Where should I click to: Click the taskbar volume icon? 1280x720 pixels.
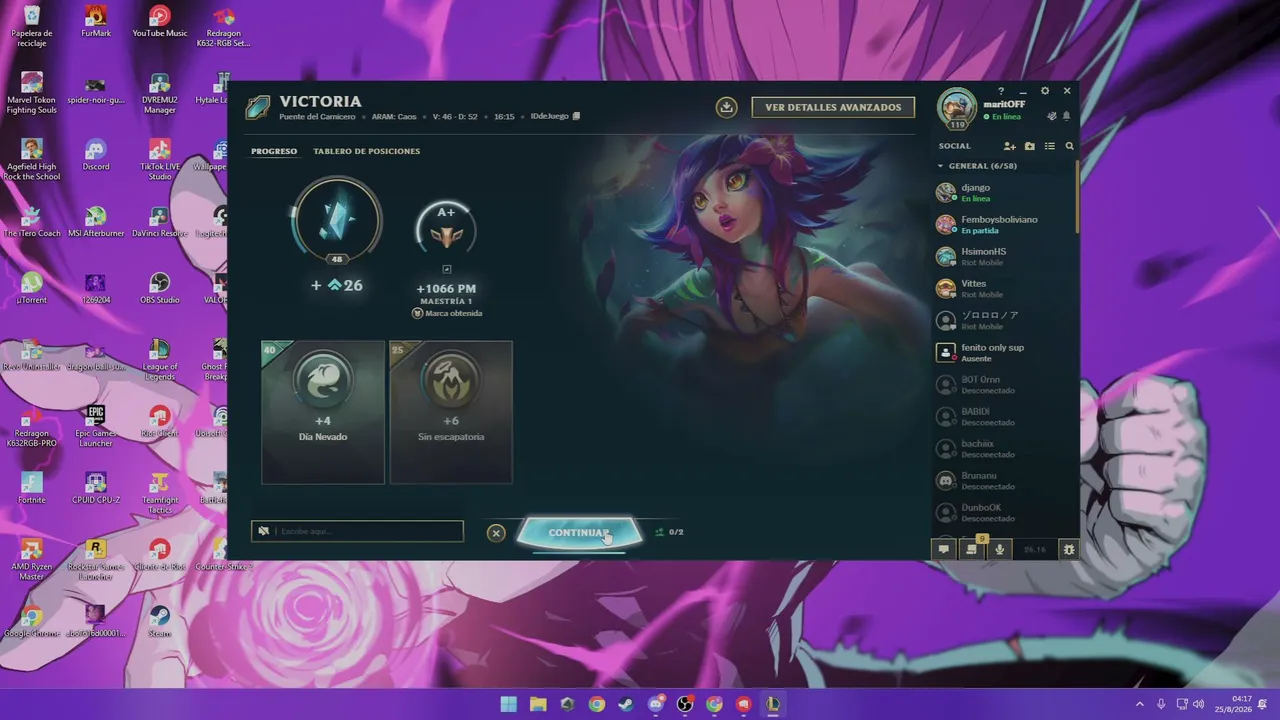[1198, 704]
